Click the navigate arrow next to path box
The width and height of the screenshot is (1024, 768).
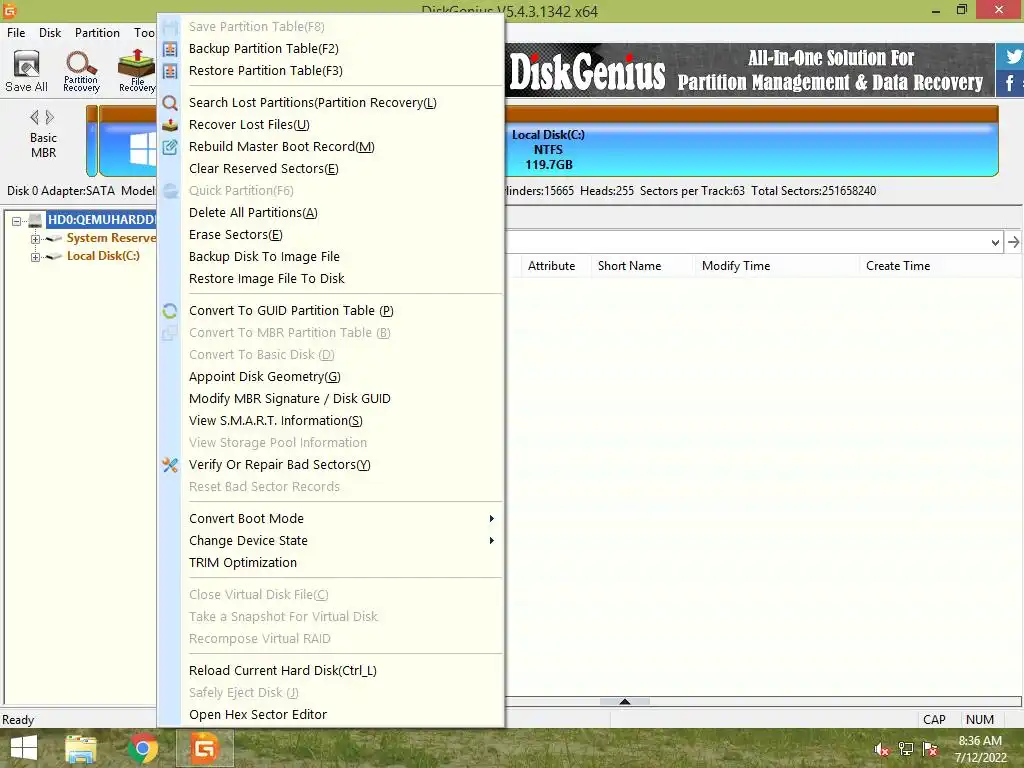[1013, 242]
